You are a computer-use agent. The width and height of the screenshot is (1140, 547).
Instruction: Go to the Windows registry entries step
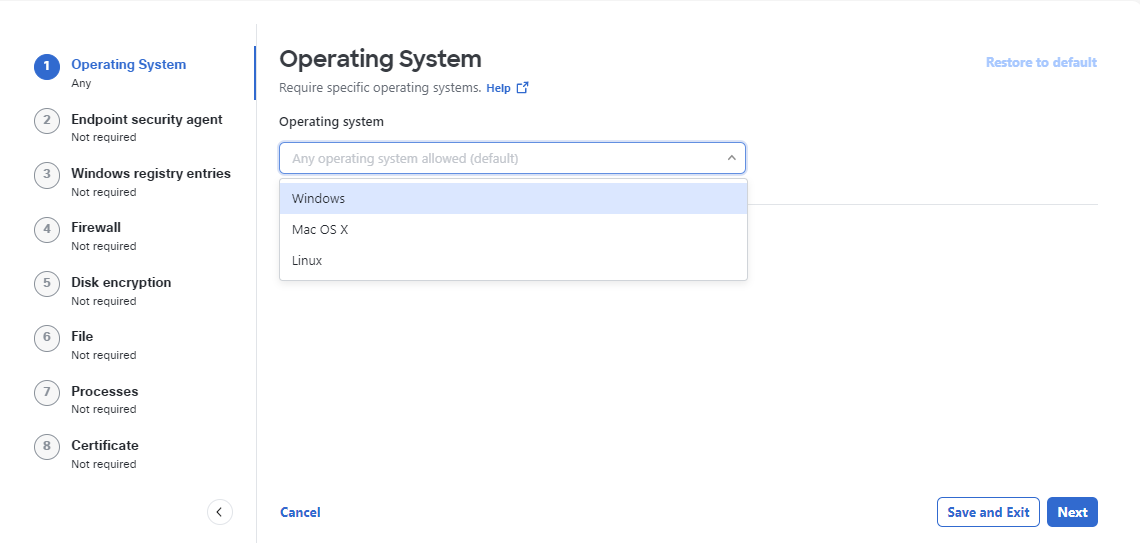(150, 173)
